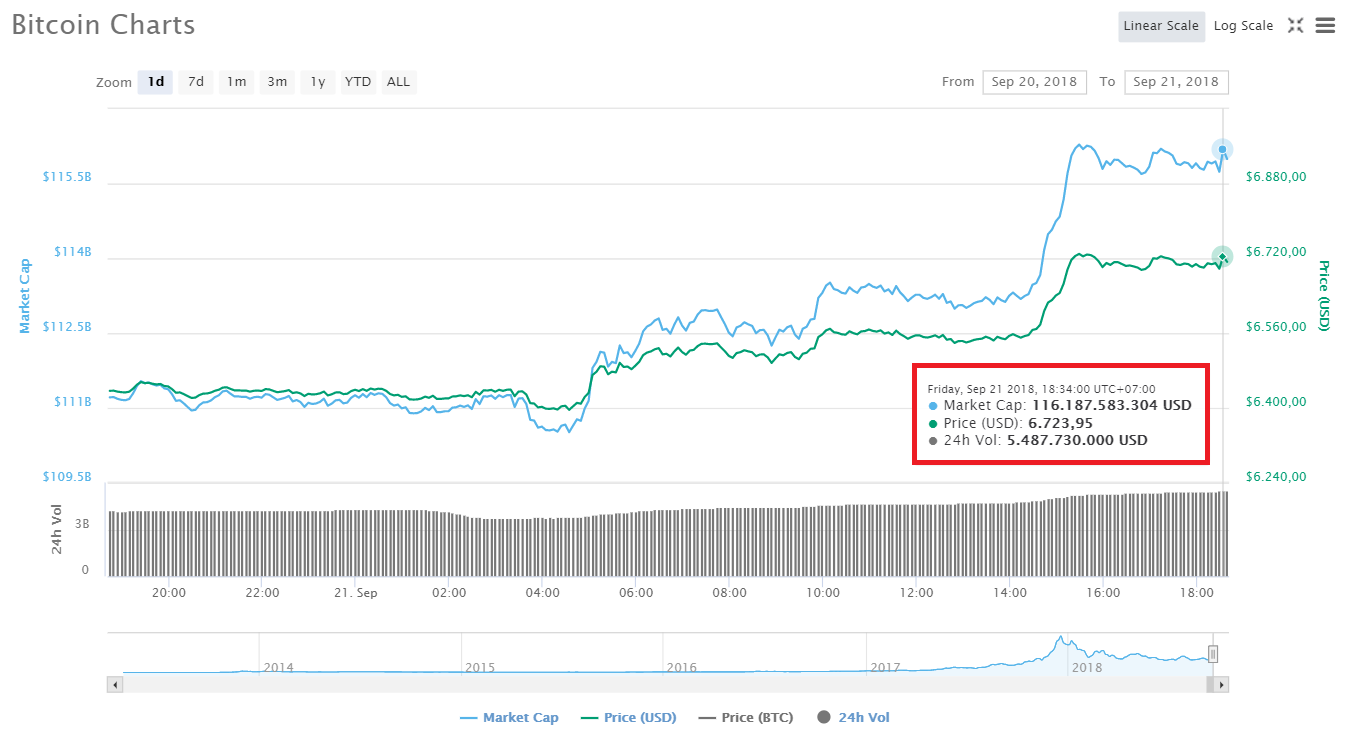Select the 3m zoom range
1346x736 pixels.
coord(277,82)
